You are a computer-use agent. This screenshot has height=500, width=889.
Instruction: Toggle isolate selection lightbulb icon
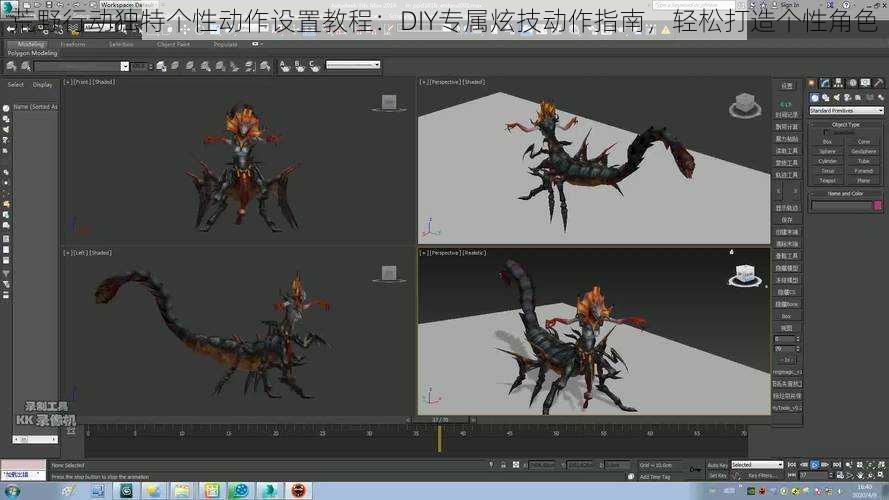[x=491, y=465]
